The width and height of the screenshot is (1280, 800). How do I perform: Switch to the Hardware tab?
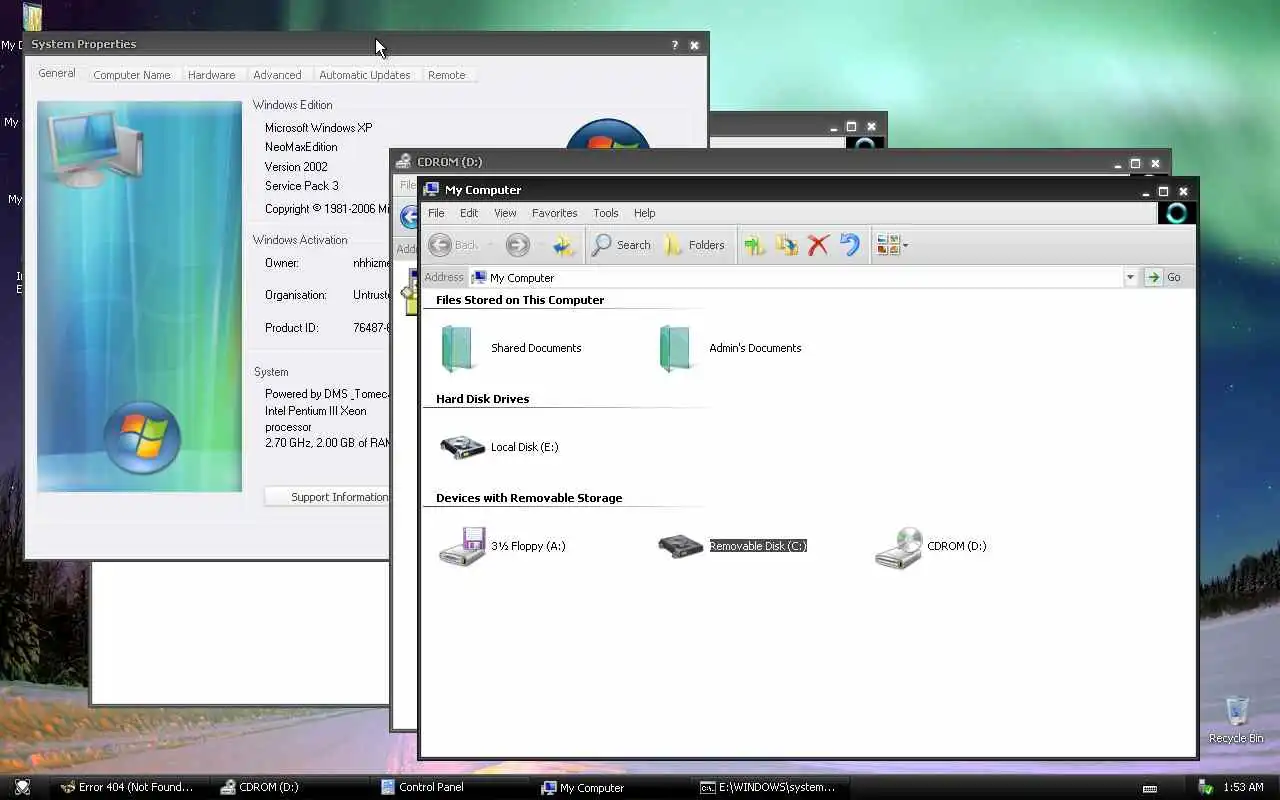(212, 75)
